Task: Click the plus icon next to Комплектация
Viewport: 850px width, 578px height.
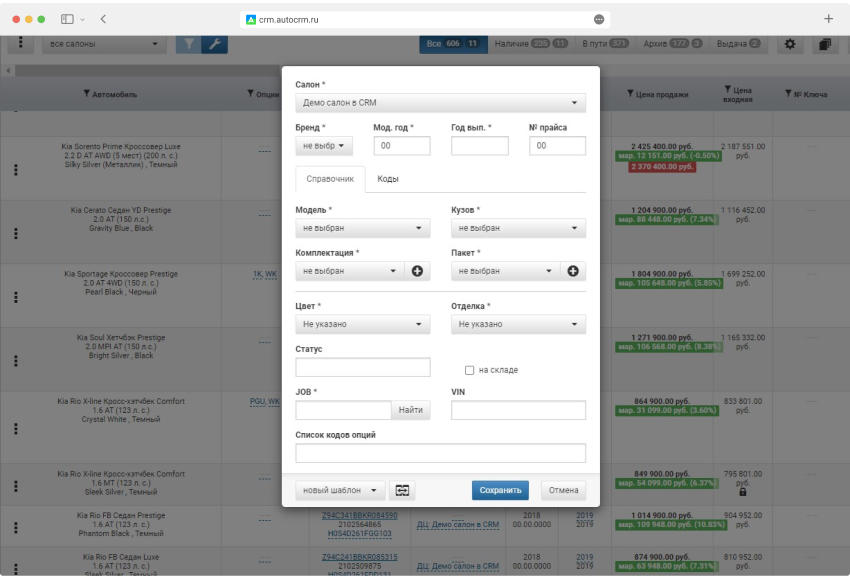Action: [x=417, y=271]
